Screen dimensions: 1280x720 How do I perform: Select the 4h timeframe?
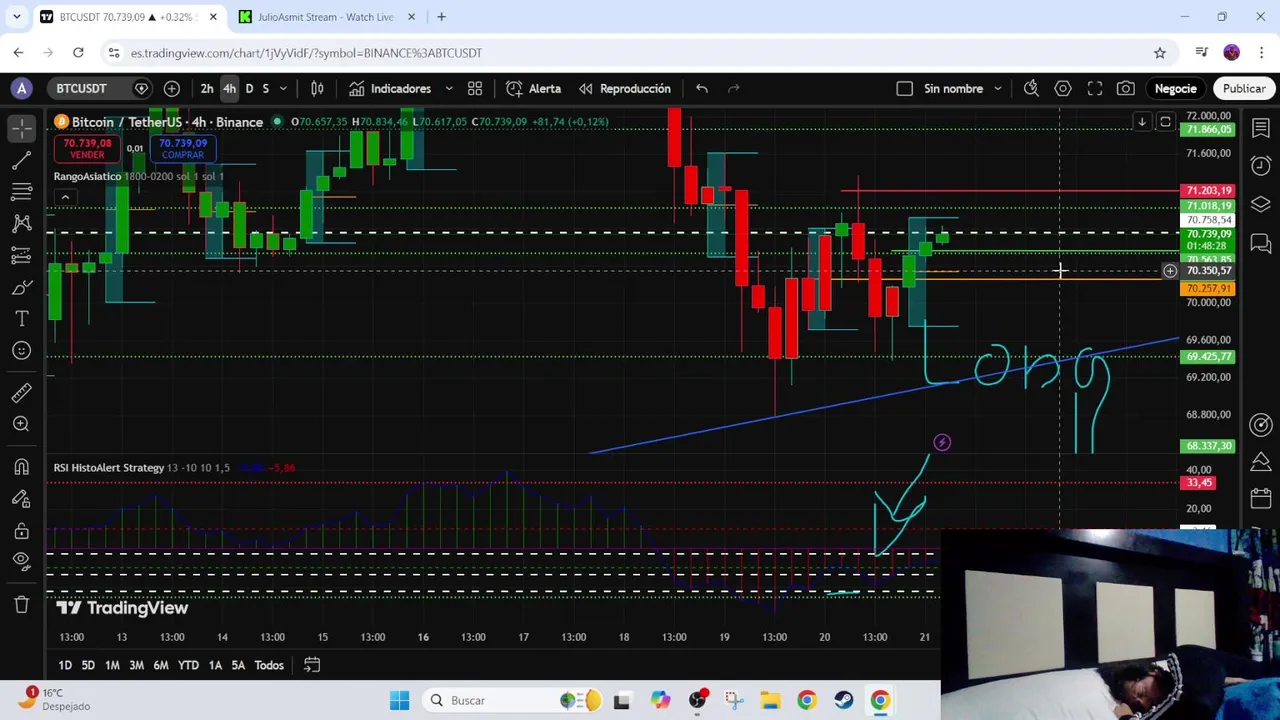[229, 88]
